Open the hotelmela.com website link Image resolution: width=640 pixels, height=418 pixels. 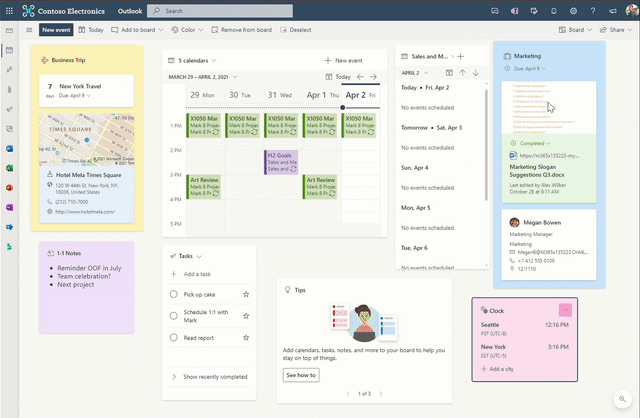[85, 211]
